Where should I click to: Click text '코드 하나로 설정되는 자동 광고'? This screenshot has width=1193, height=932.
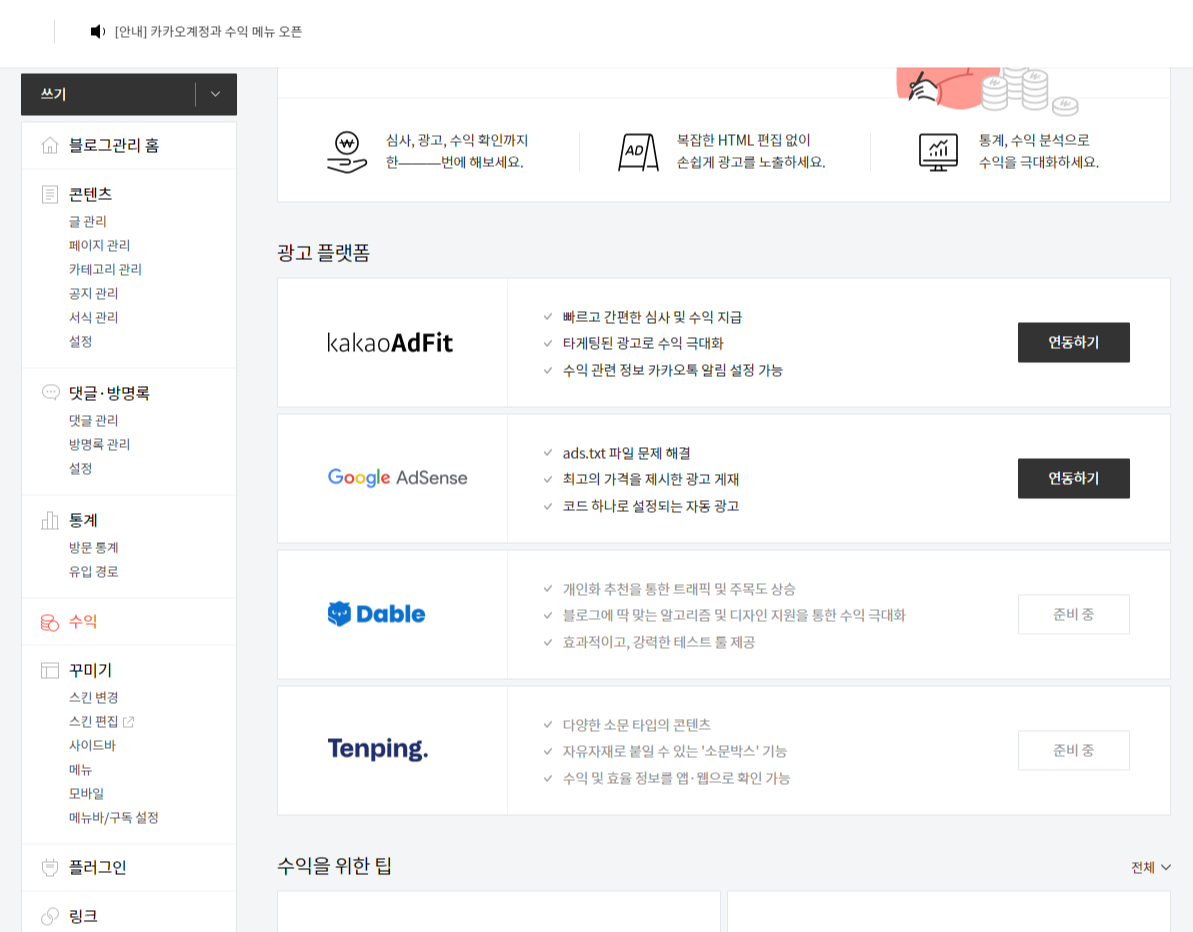point(651,506)
